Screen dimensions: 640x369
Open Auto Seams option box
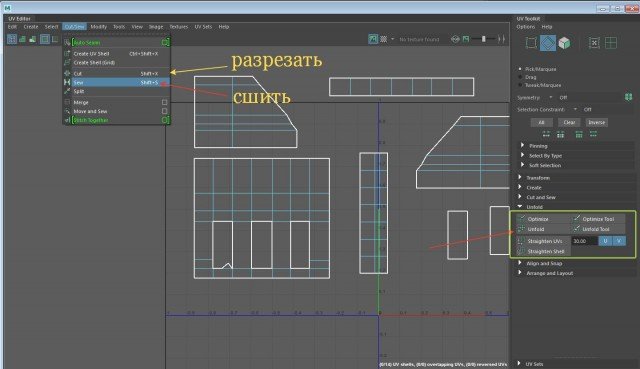pos(165,42)
